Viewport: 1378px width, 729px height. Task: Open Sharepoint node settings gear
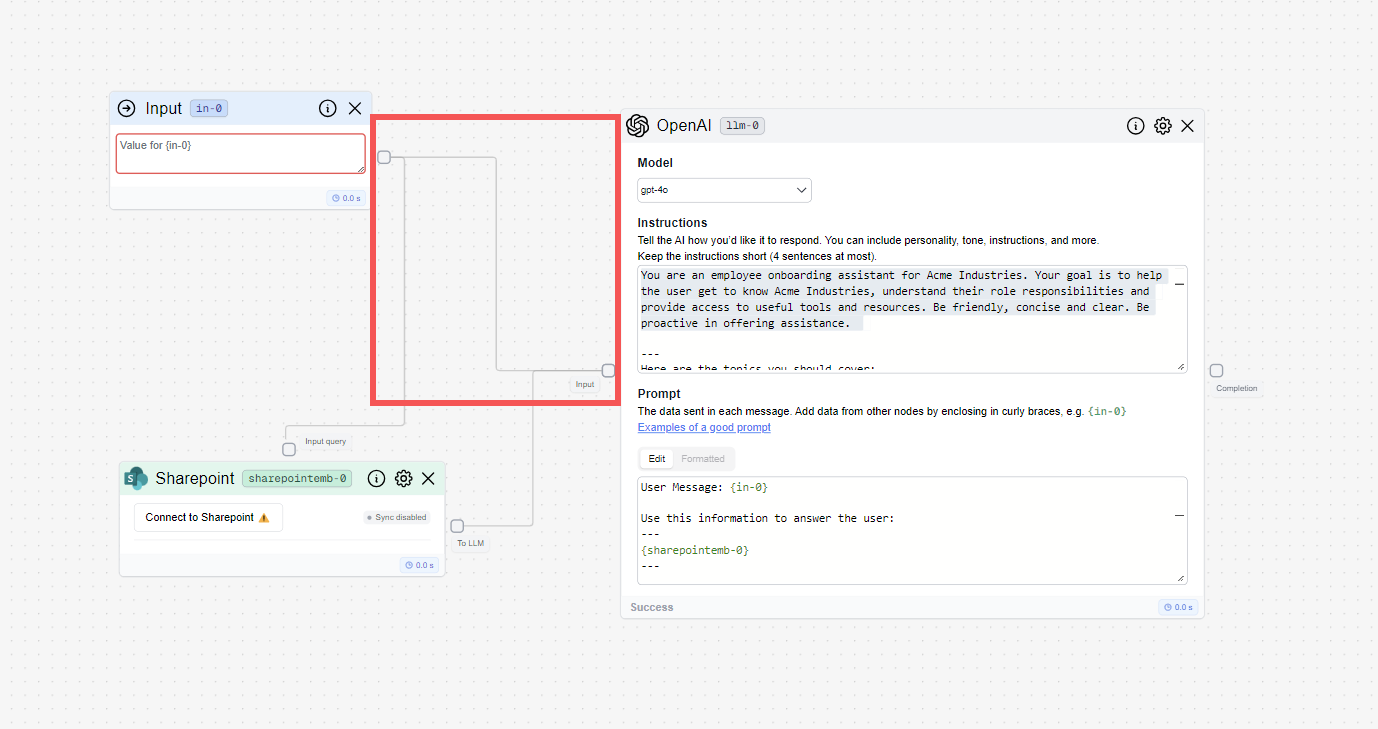click(404, 478)
